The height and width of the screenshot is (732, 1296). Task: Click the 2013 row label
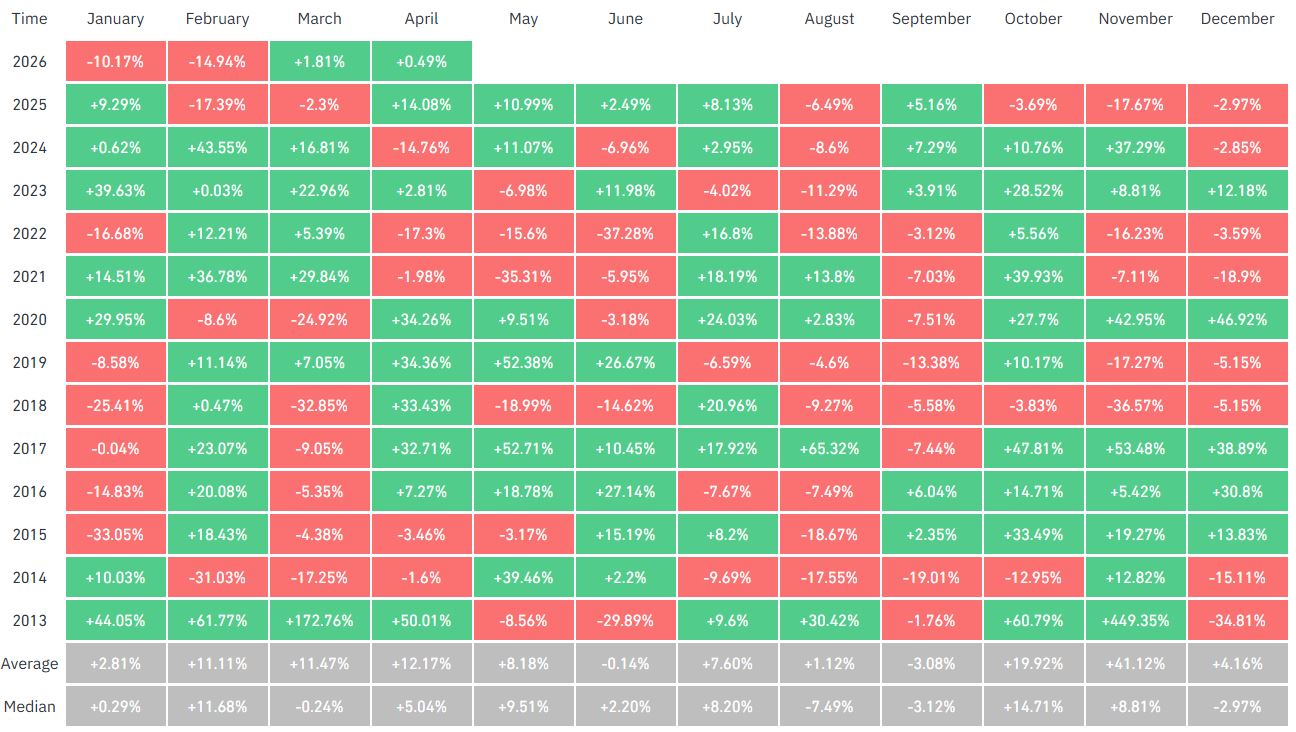point(30,620)
